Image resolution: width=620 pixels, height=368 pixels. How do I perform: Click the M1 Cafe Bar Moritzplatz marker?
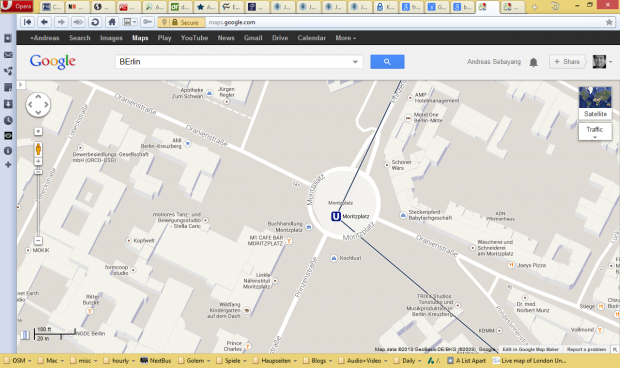[x=289, y=241]
